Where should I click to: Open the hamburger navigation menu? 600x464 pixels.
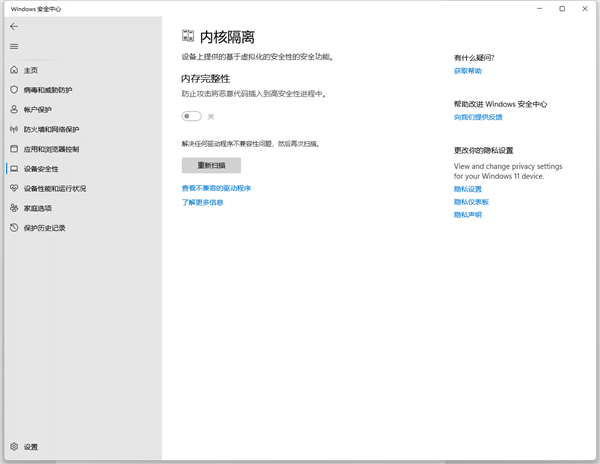14,46
